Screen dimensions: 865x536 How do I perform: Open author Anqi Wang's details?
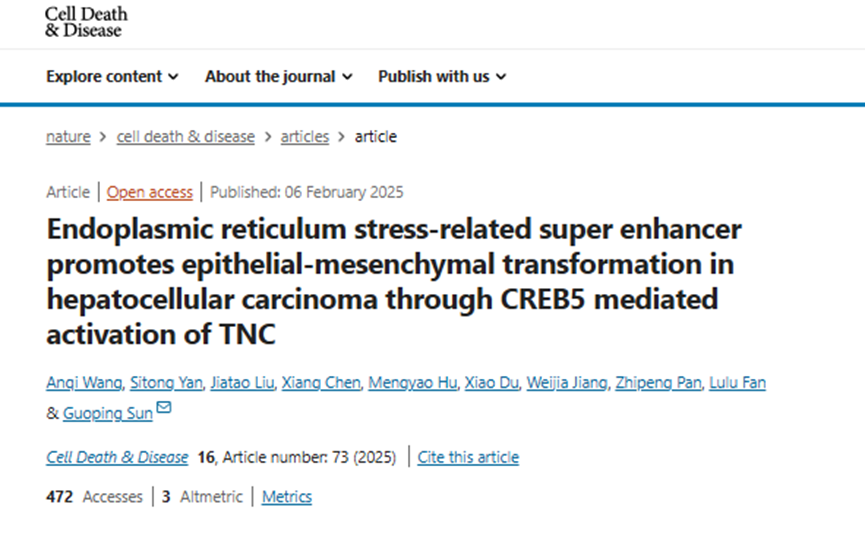(x=84, y=383)
